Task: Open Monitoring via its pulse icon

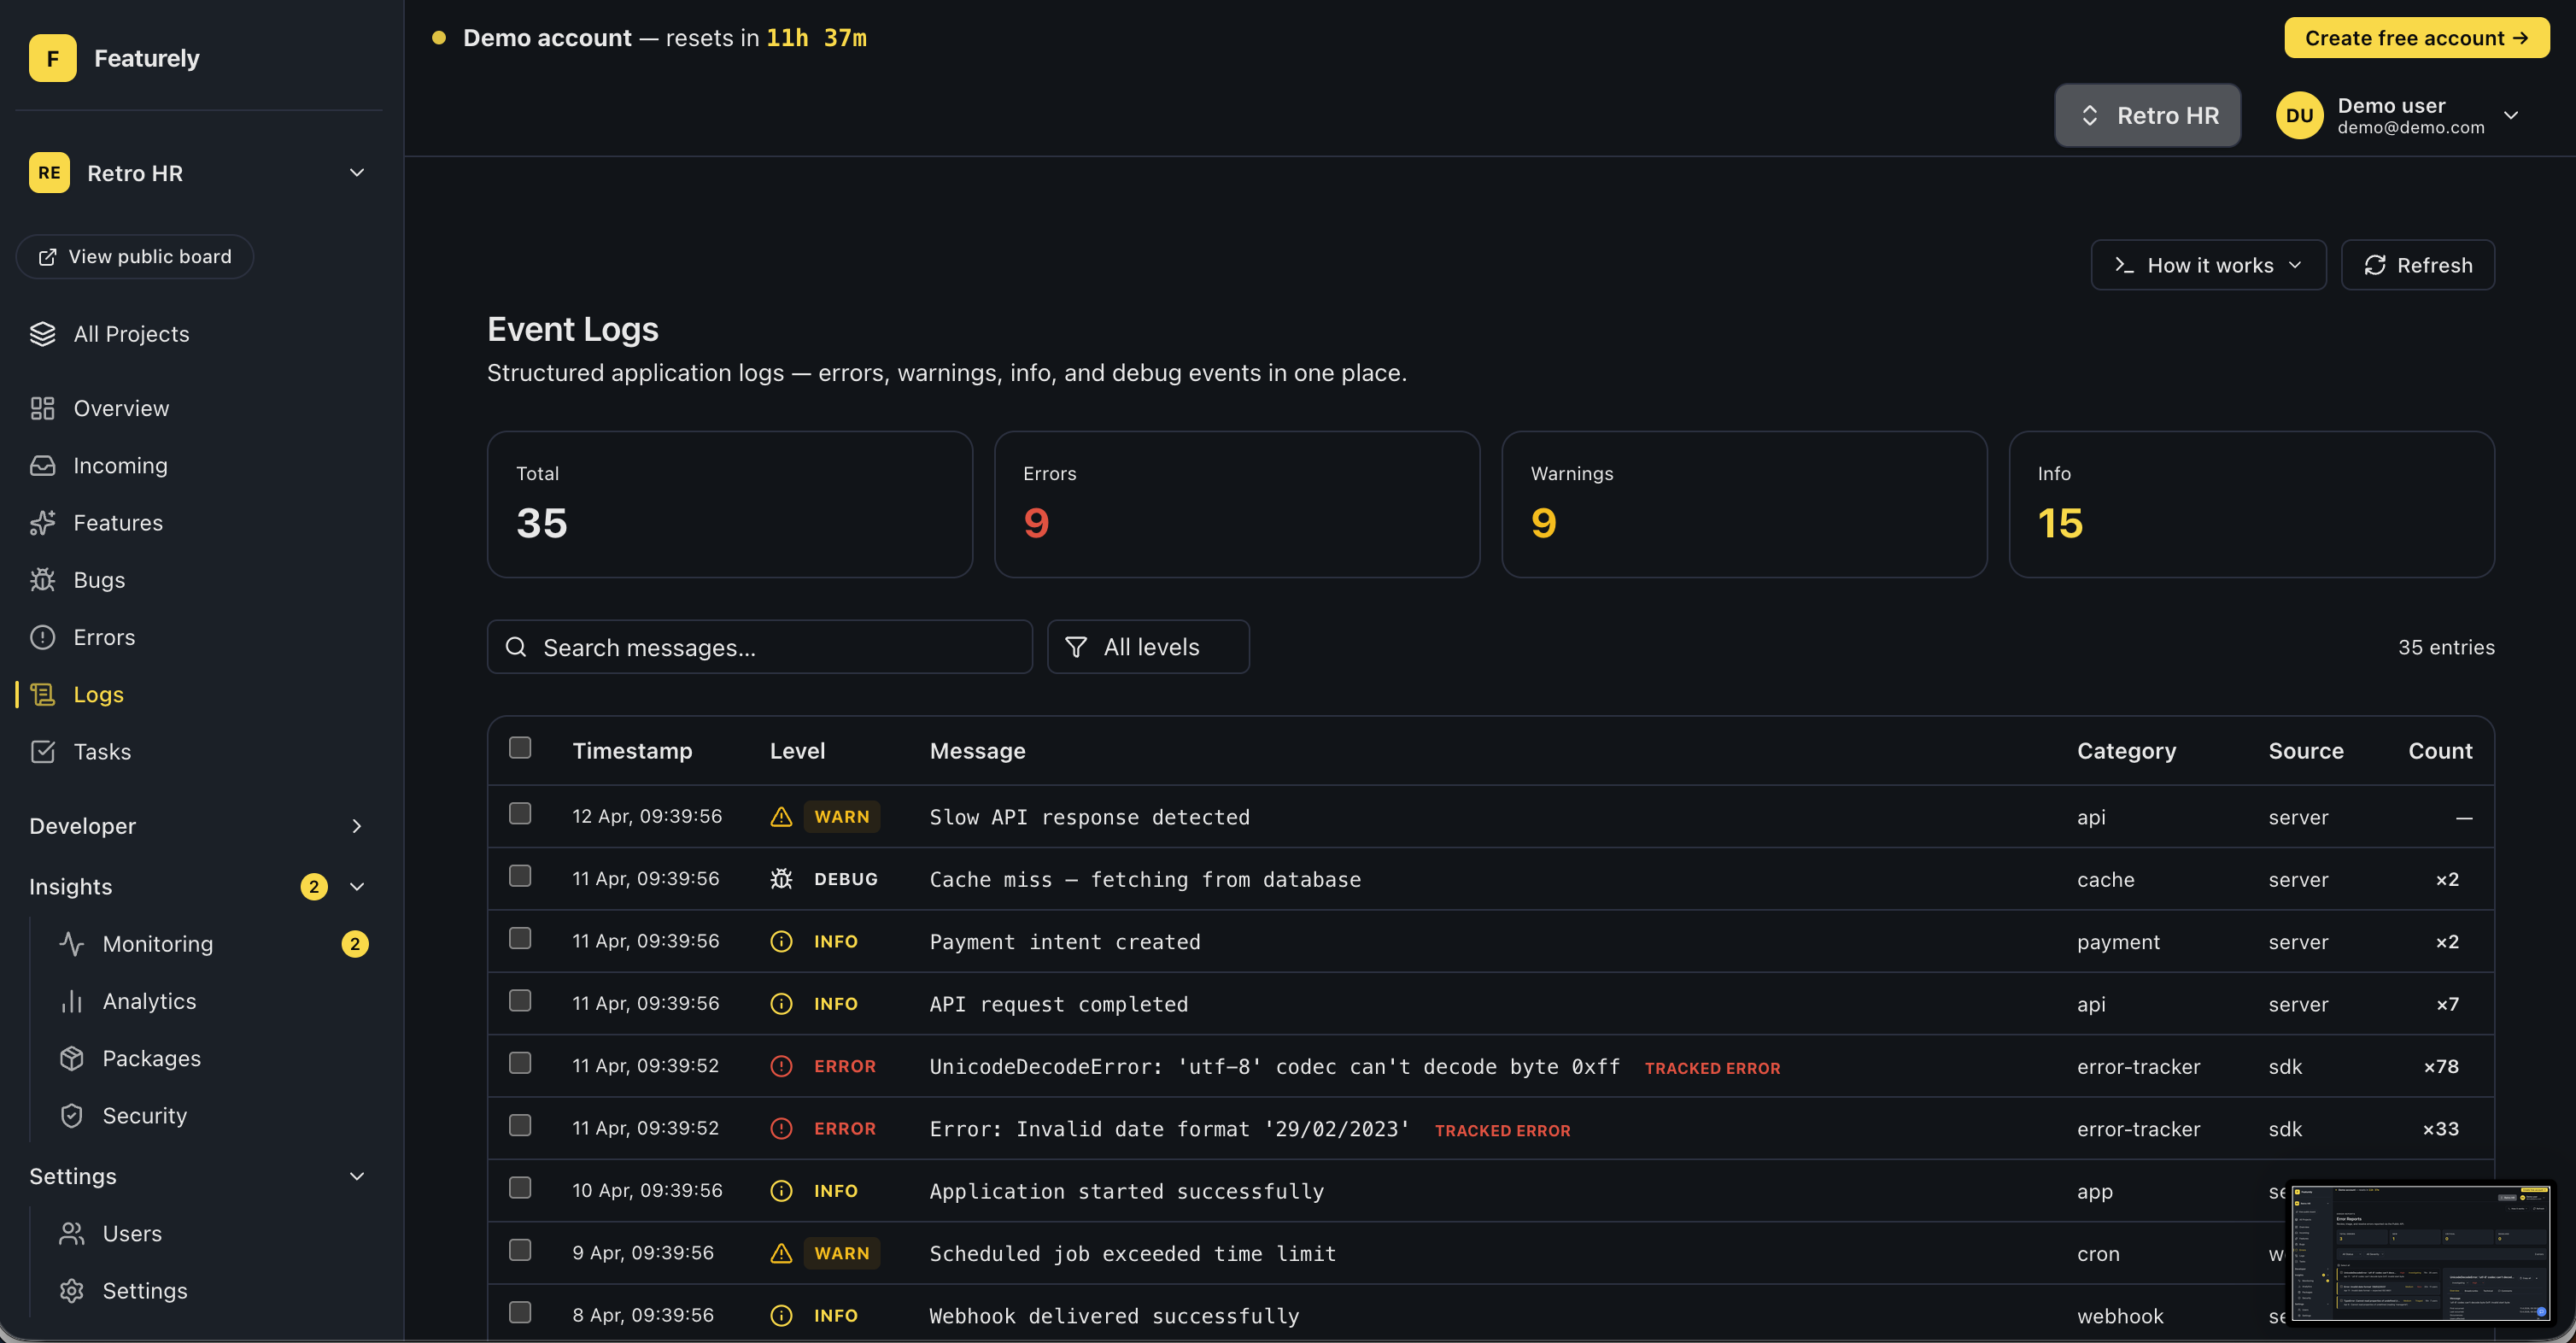Action: tap(71, 944)
